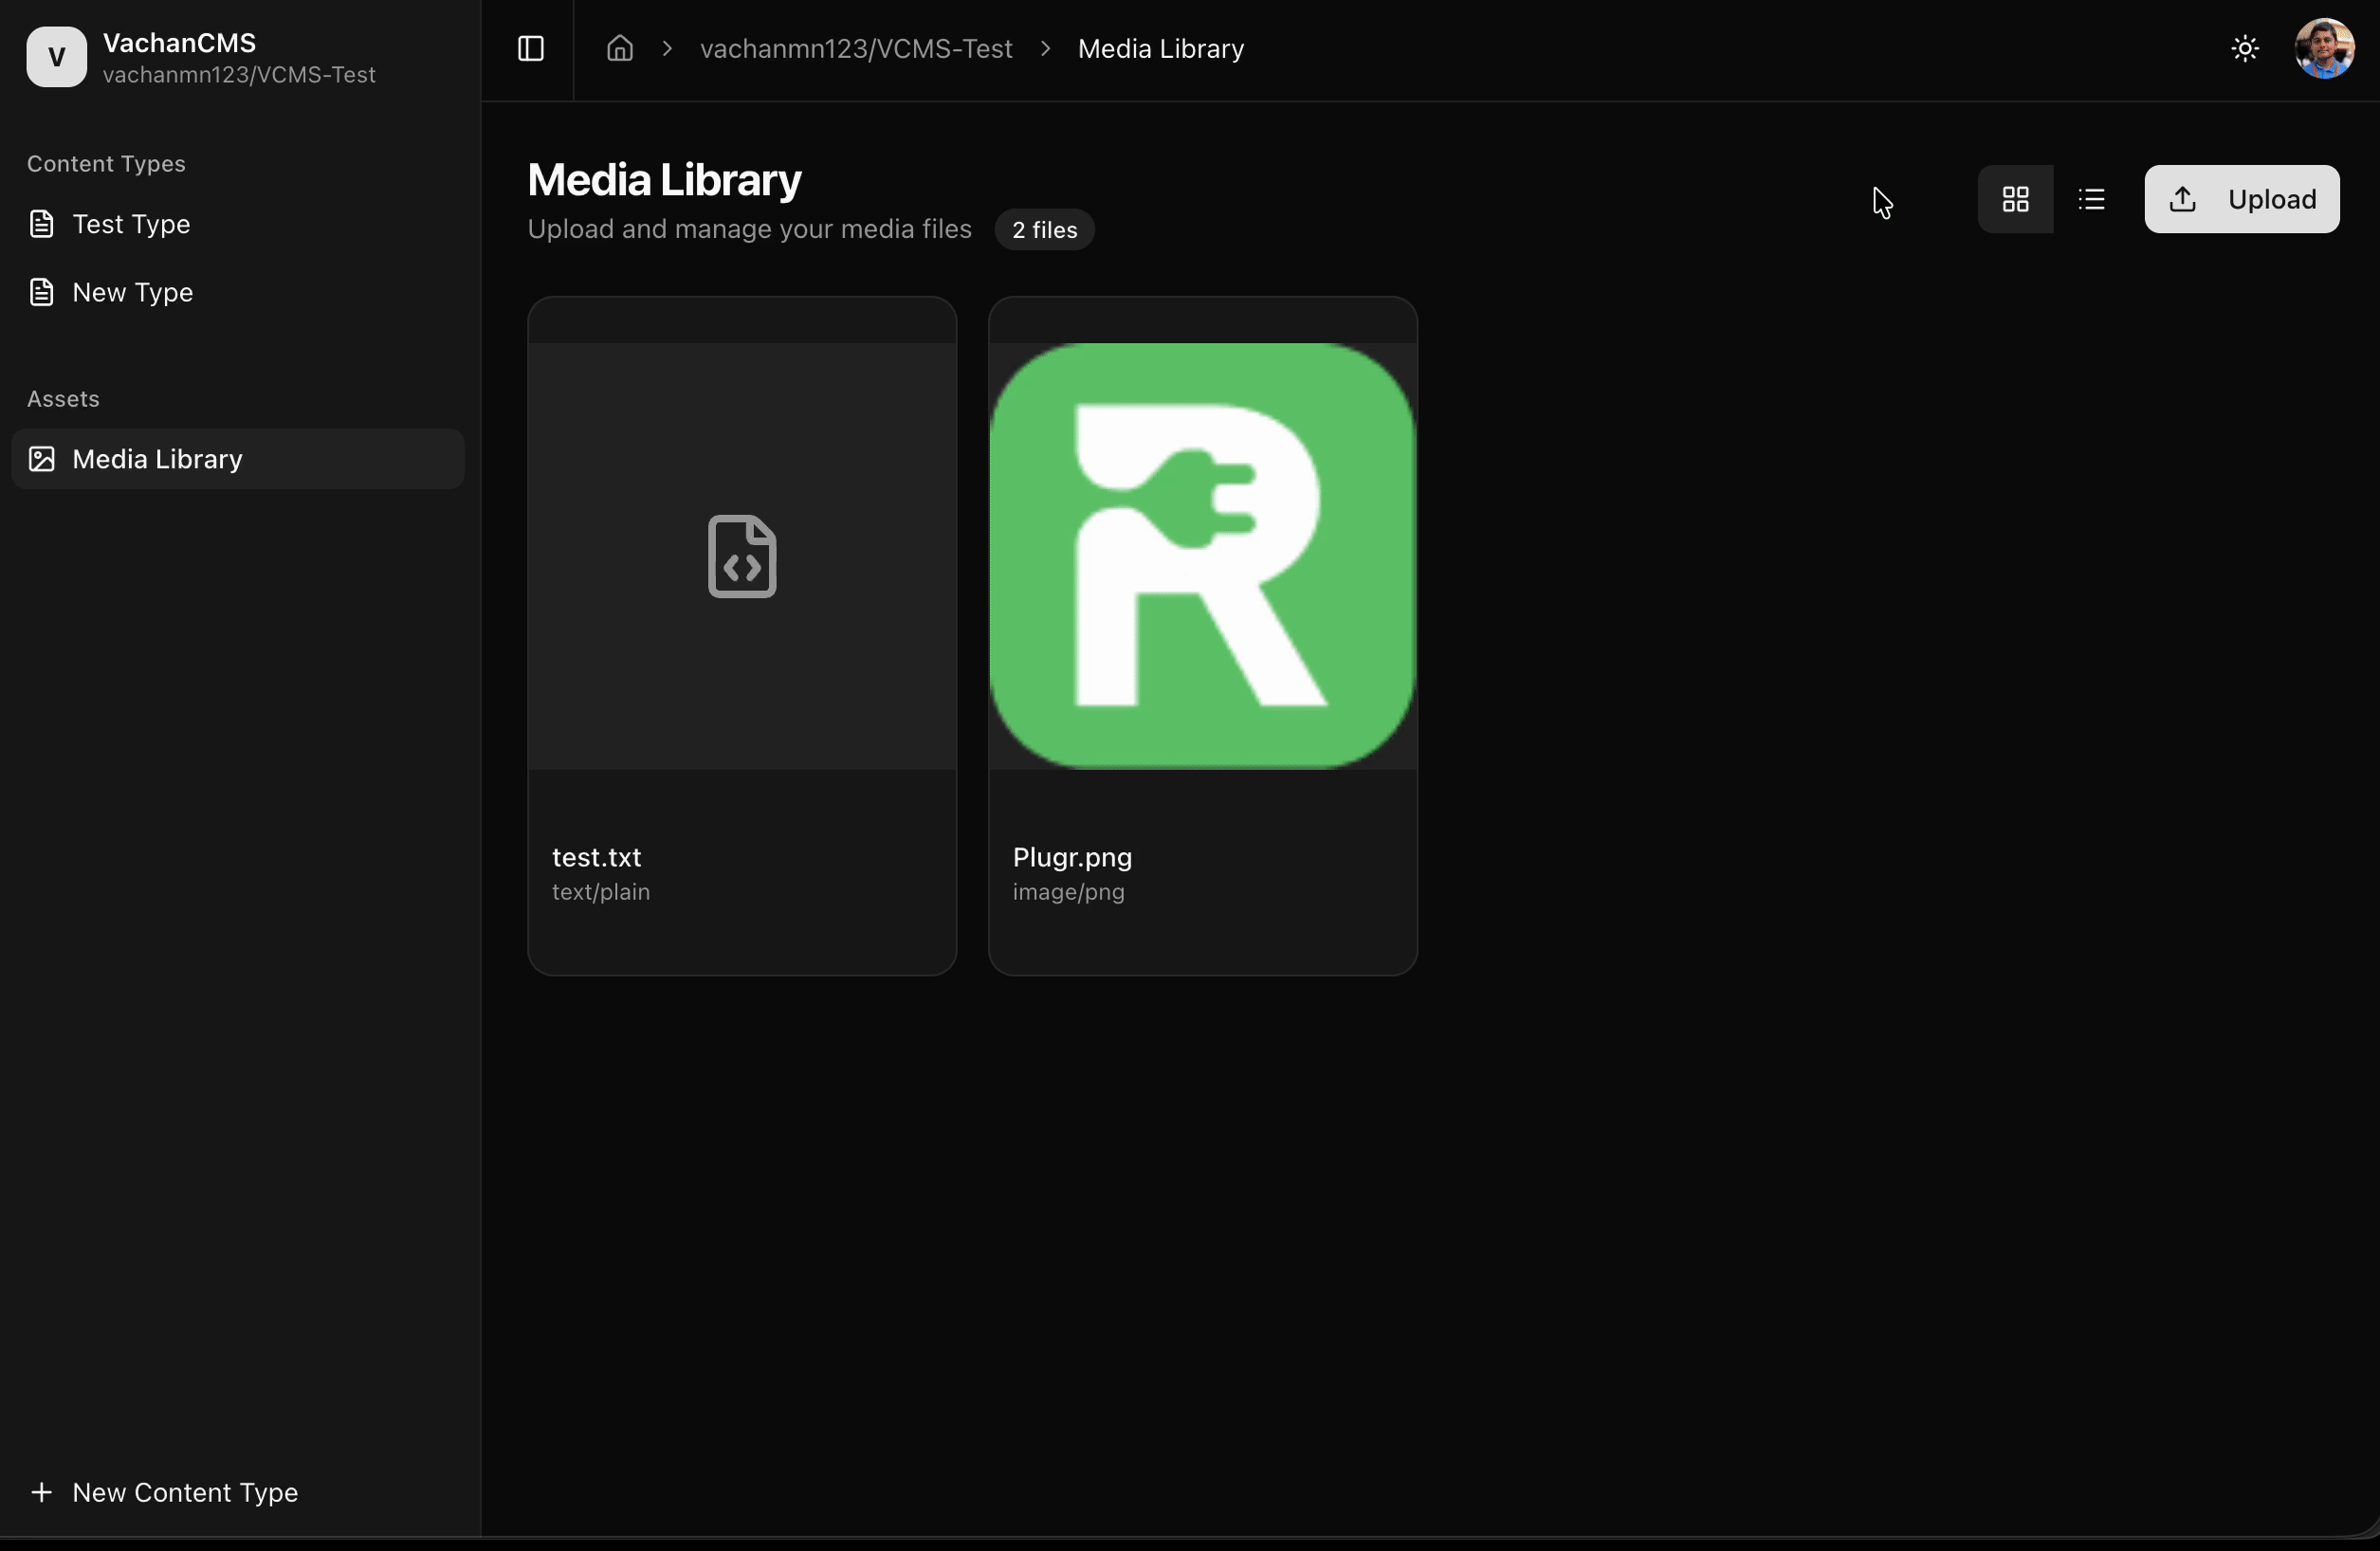
Task: Open the Plugr.png image thumbnail
Action: 1202,556
